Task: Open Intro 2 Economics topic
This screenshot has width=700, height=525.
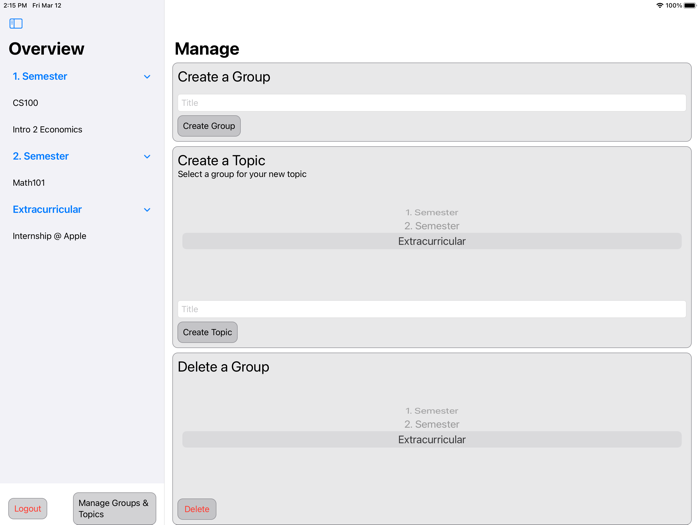Action: [47, 130]
